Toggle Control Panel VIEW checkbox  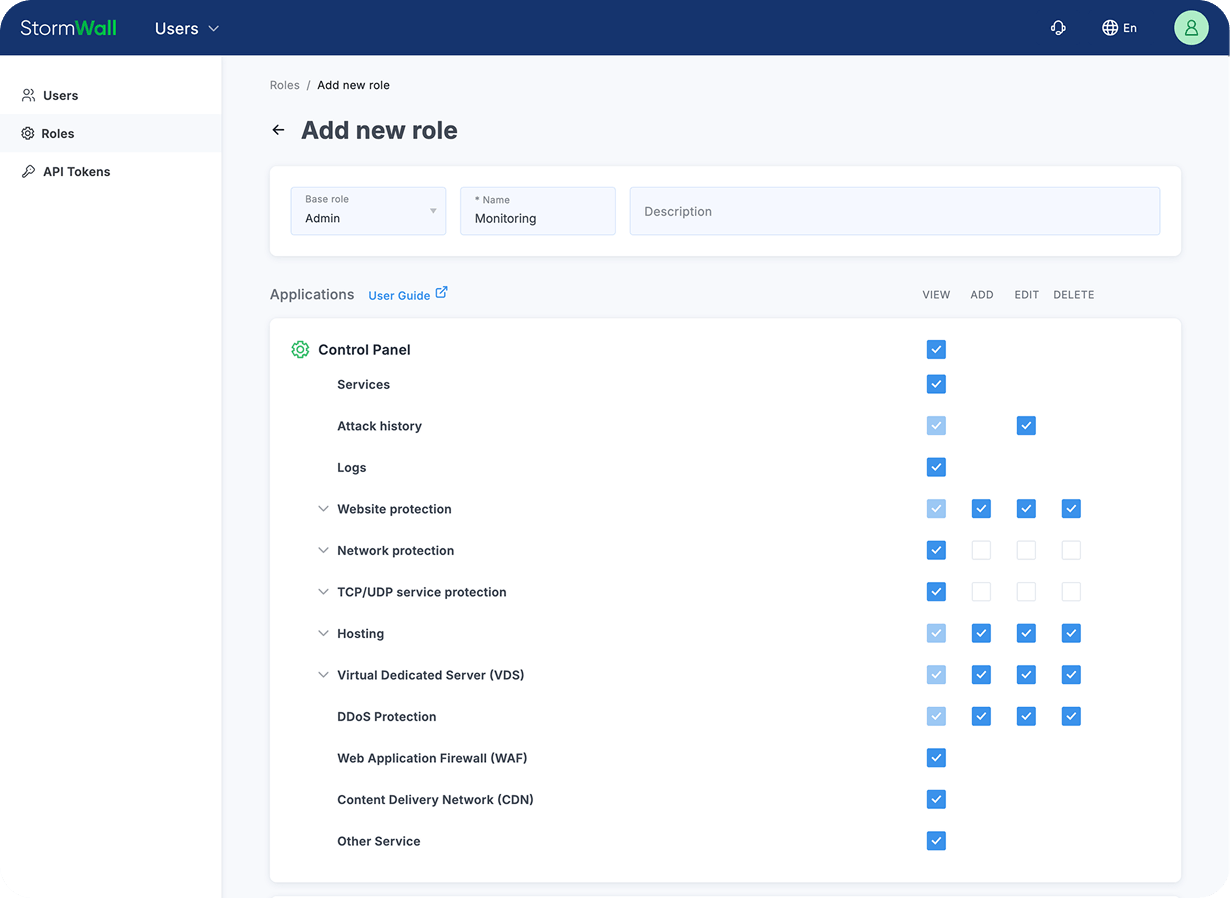click(x=936, y=349)
